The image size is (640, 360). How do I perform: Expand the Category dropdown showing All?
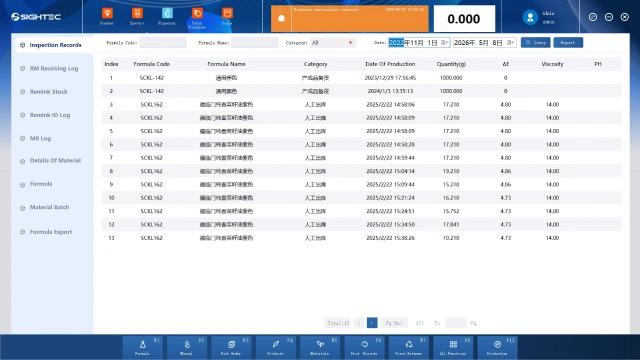pyautogui.click(x=333, y=42)
